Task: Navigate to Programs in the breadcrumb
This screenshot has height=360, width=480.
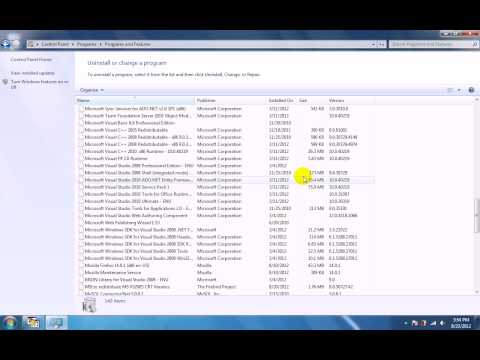Action: click(86, 44)
